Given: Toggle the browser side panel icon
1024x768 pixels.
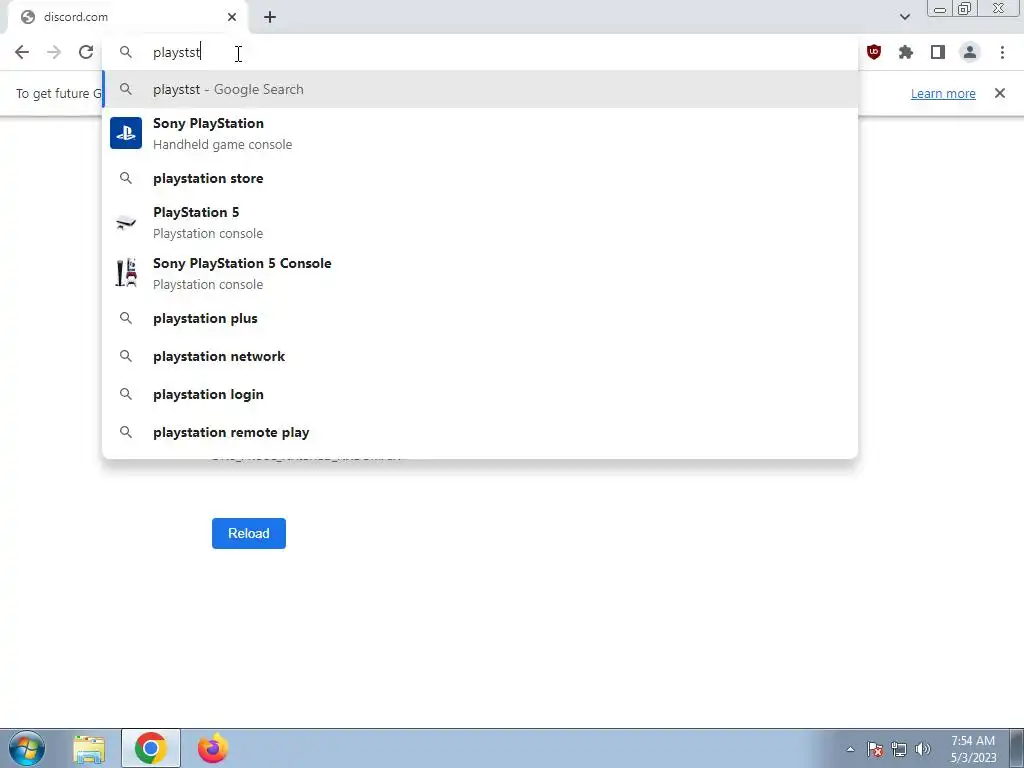Looking at the screenshot, I should pos(938,52).
